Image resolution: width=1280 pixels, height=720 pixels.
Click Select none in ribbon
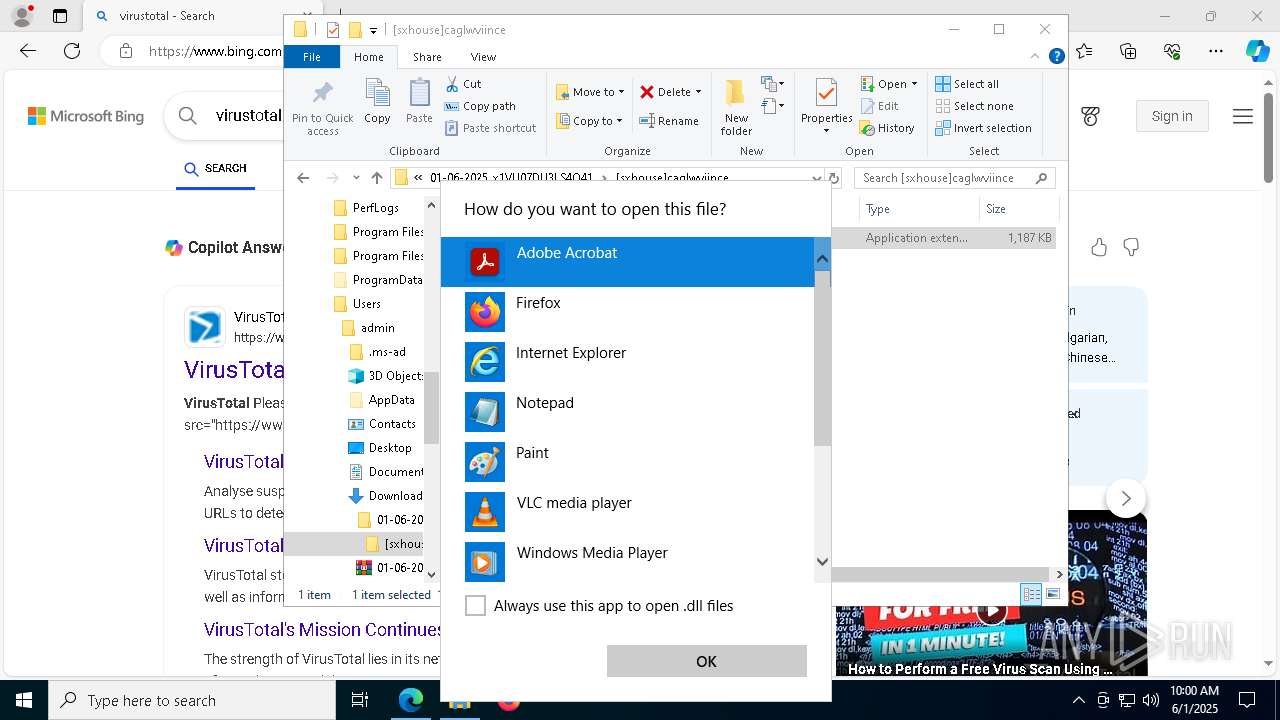(974, 106)
